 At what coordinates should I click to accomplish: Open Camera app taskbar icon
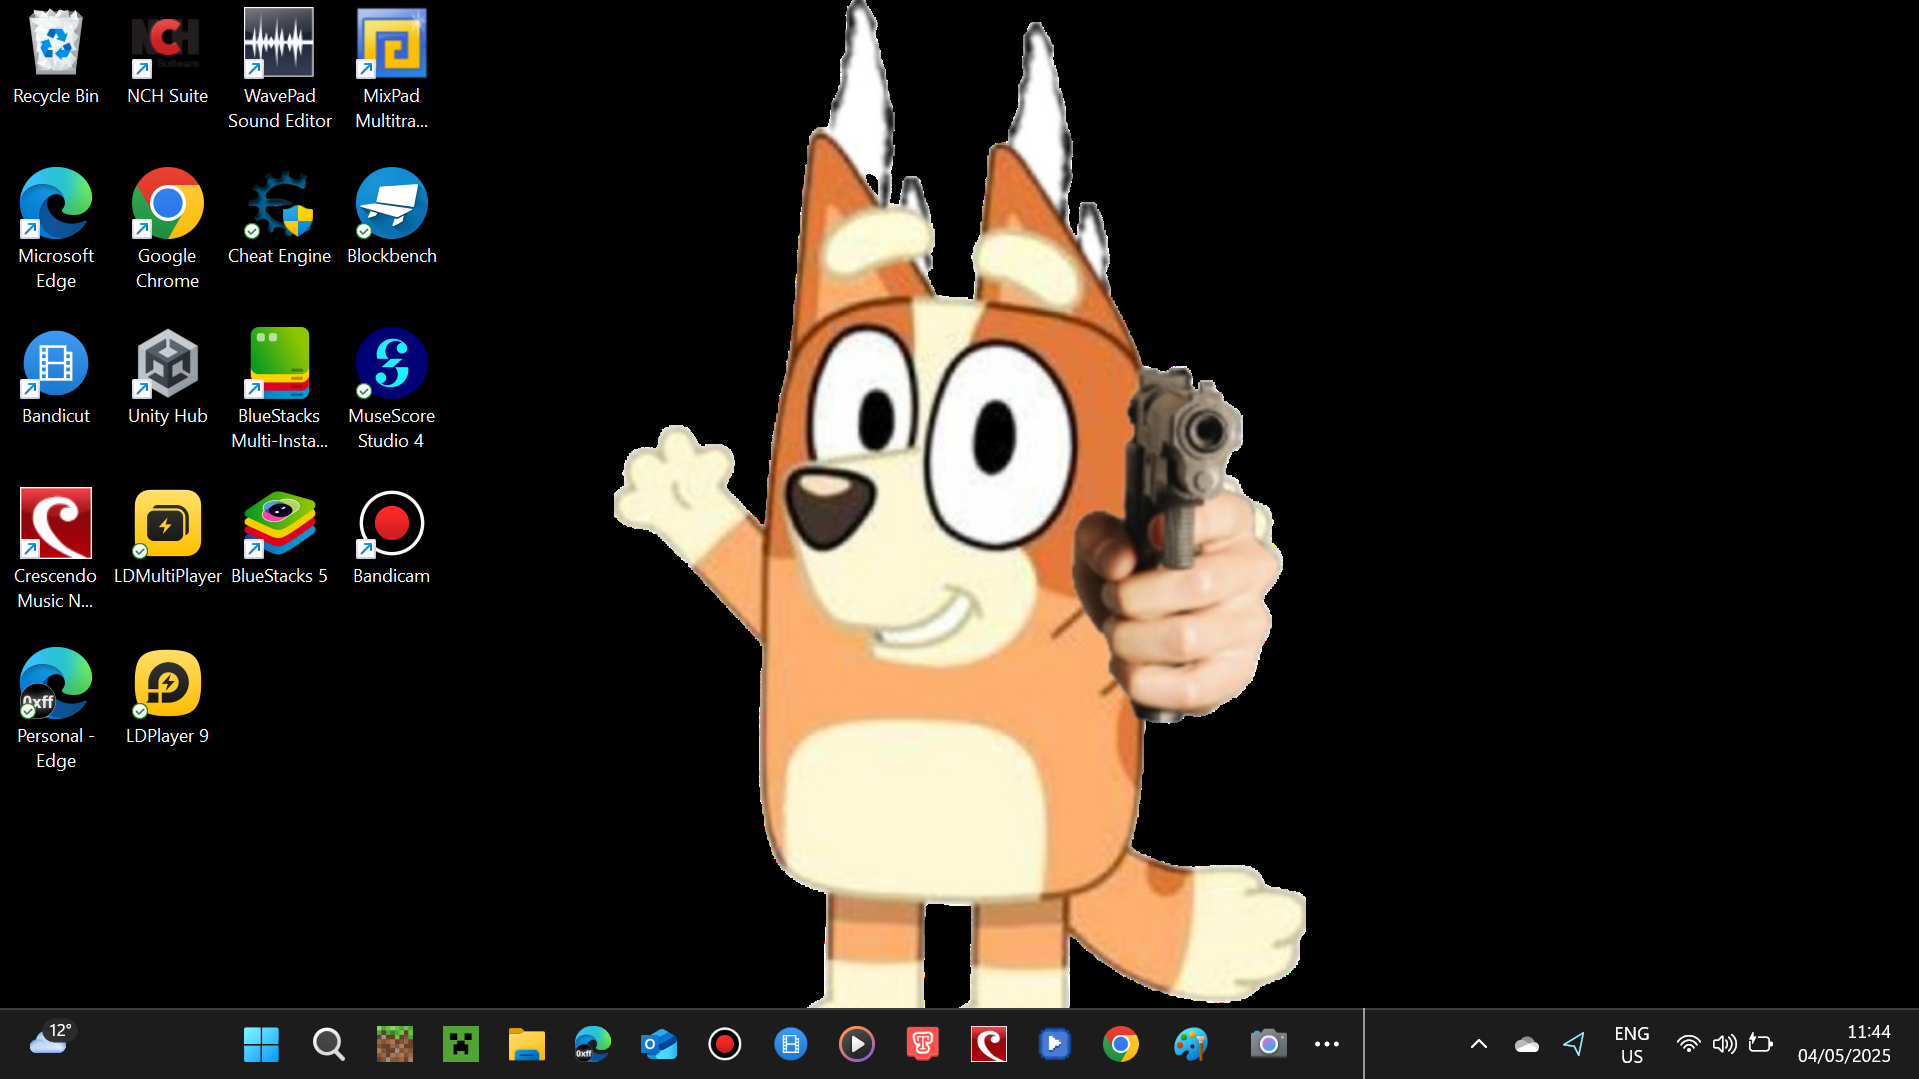(1268, 1044)
